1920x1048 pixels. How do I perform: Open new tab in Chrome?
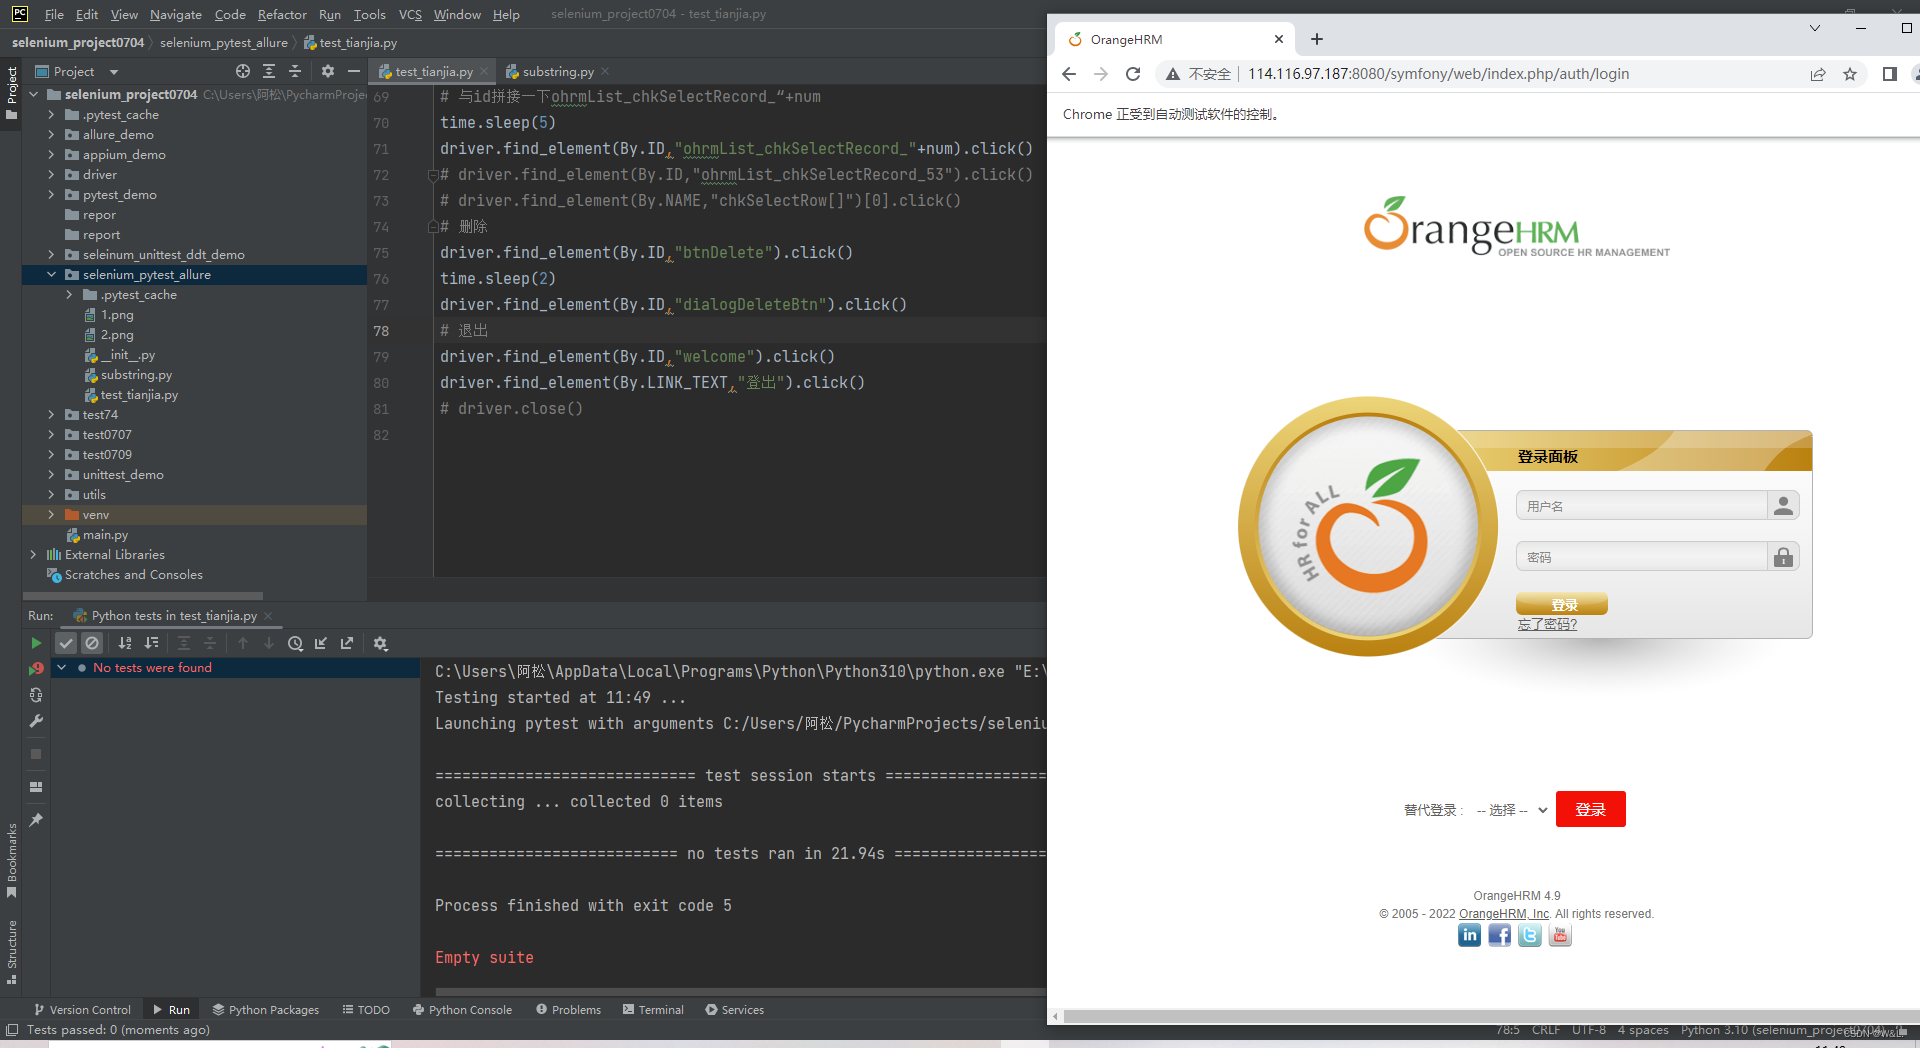tap(1317, 39)
